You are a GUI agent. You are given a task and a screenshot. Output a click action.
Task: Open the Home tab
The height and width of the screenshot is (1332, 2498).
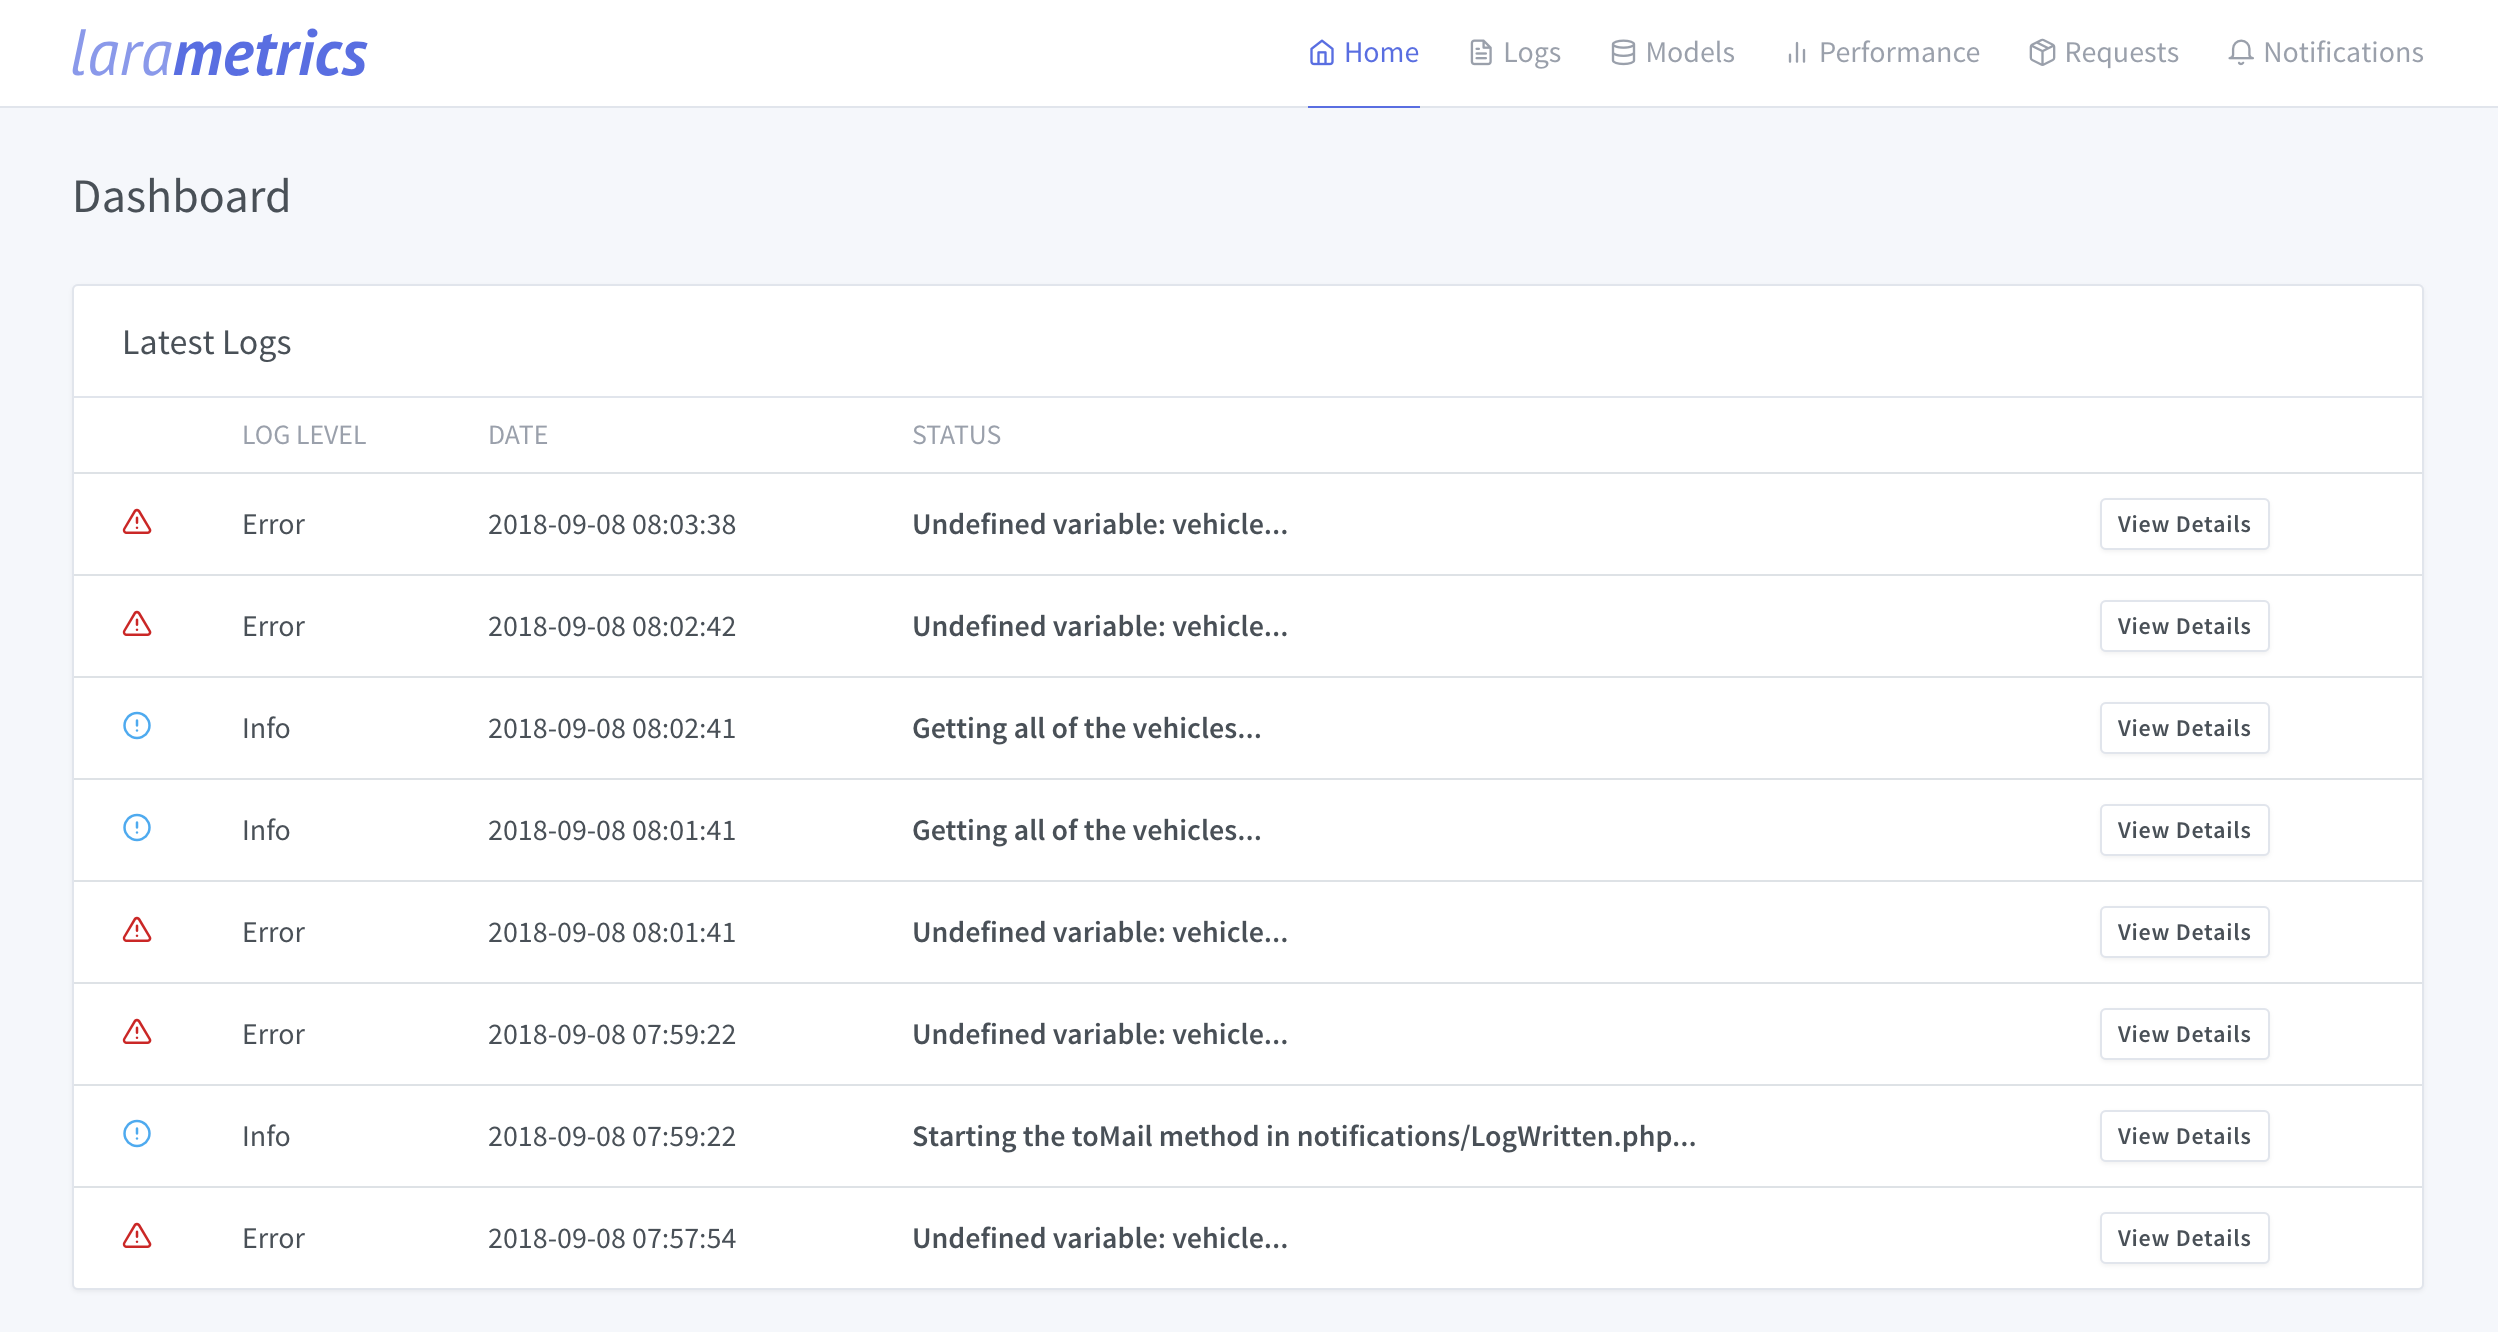pos(1365,53)
